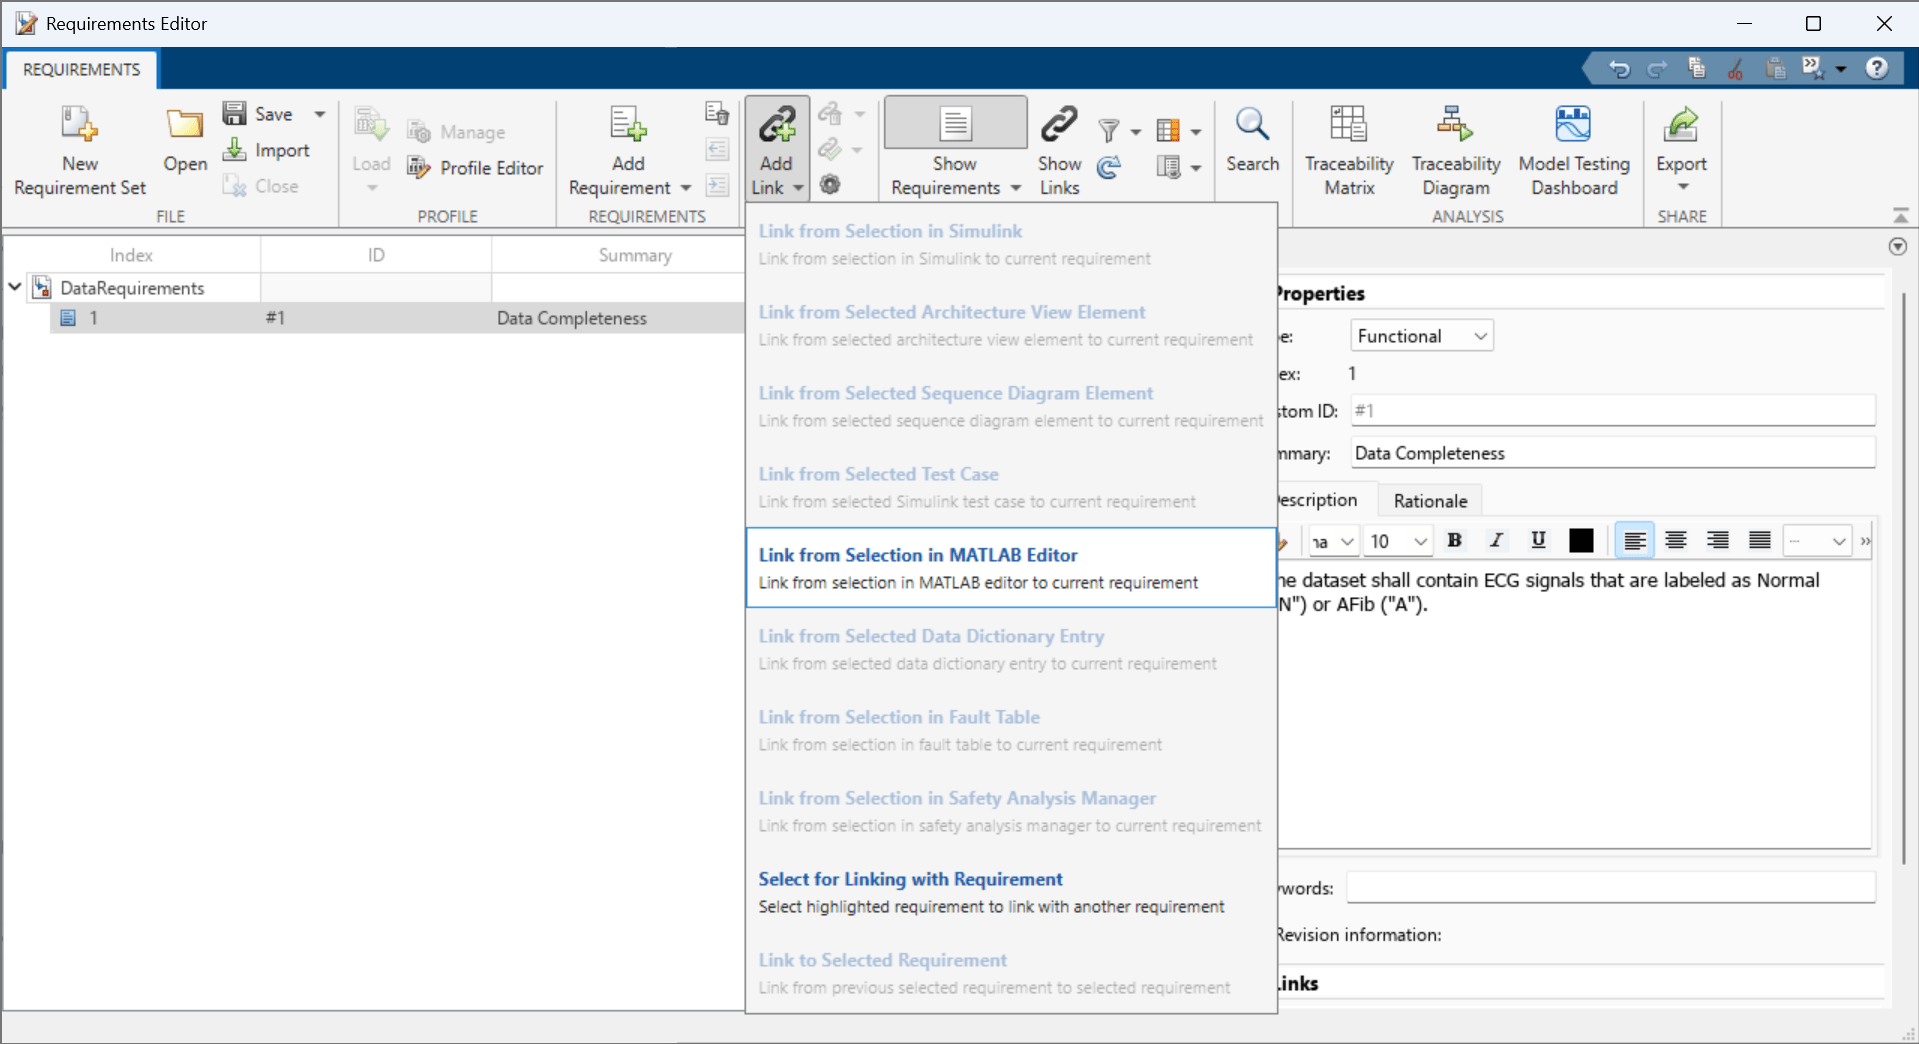Open the Traceability Diagram
Image resolution: width=1919 pixels, height=1044 pixels.
coord(1455,148)
